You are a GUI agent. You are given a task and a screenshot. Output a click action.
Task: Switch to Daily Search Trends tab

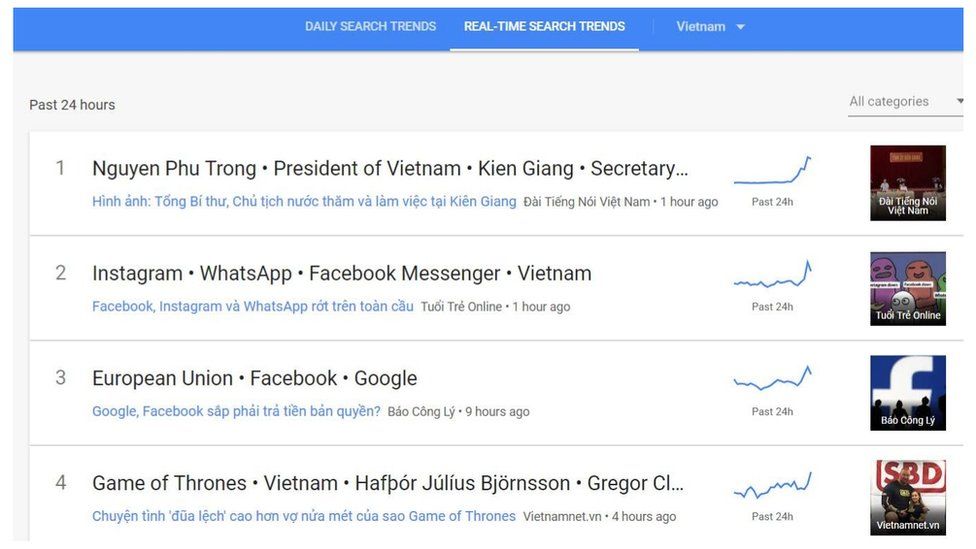click(370, 26)
